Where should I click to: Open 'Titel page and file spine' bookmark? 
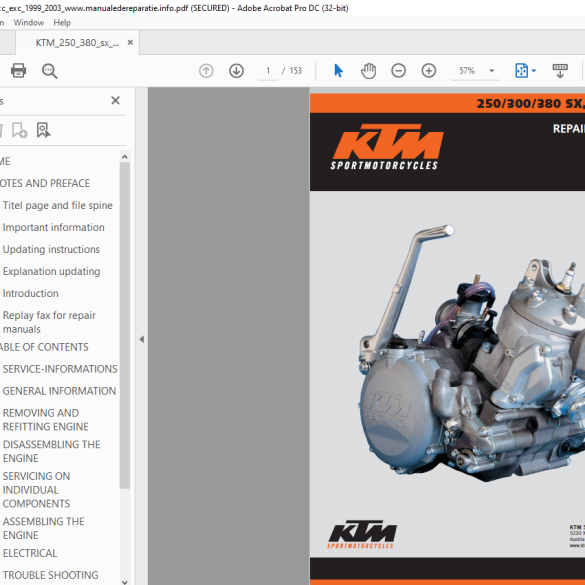coord(57,206)
